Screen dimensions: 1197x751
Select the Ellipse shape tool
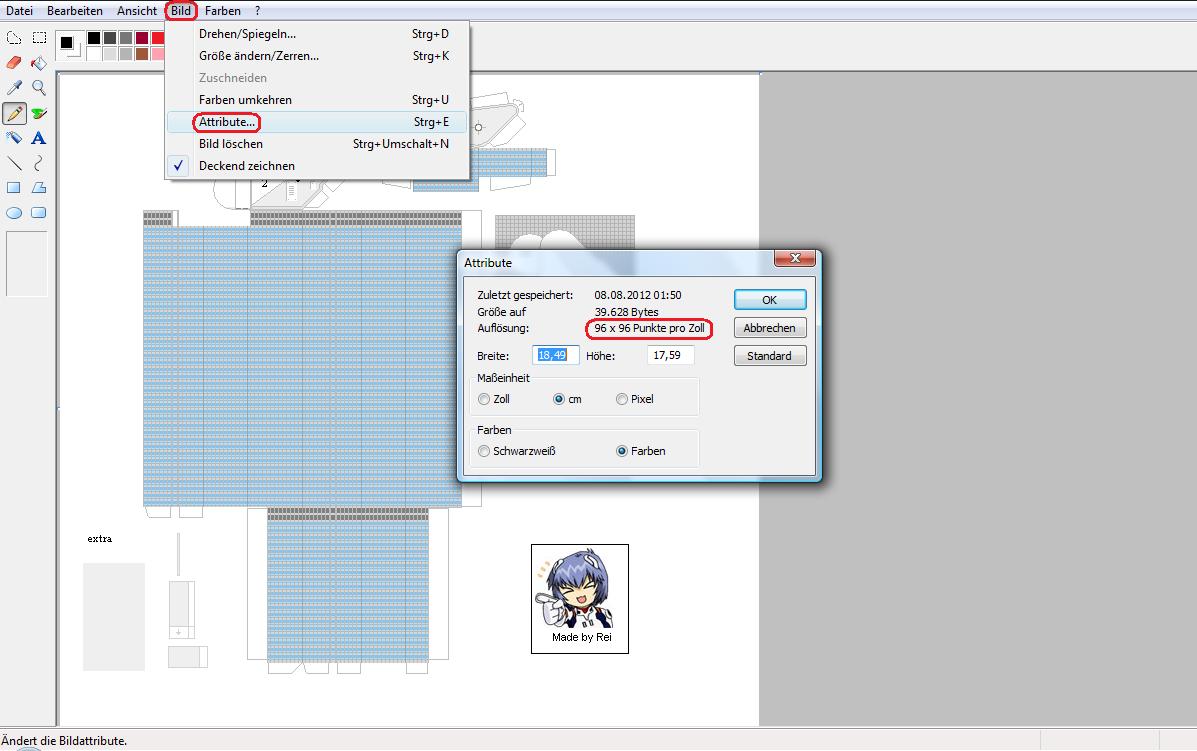(14, 213)
